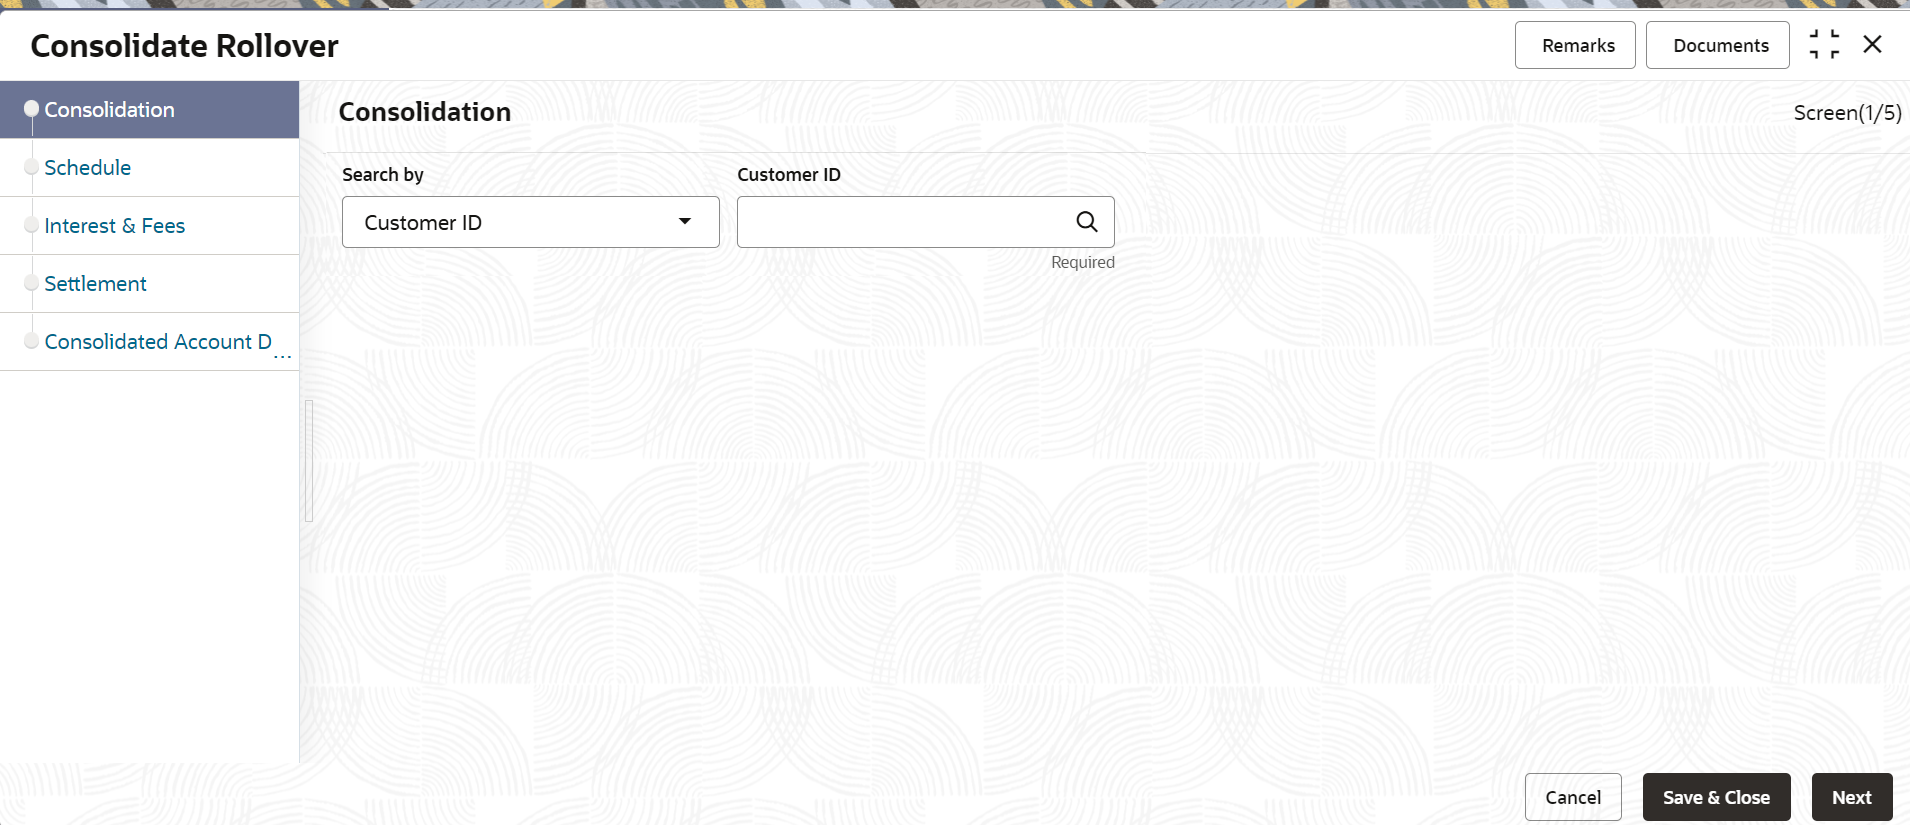Grab the sidebar splitter handle
Image resolution: width=1910 pixels, height=825 pixels.
point(309,461)
